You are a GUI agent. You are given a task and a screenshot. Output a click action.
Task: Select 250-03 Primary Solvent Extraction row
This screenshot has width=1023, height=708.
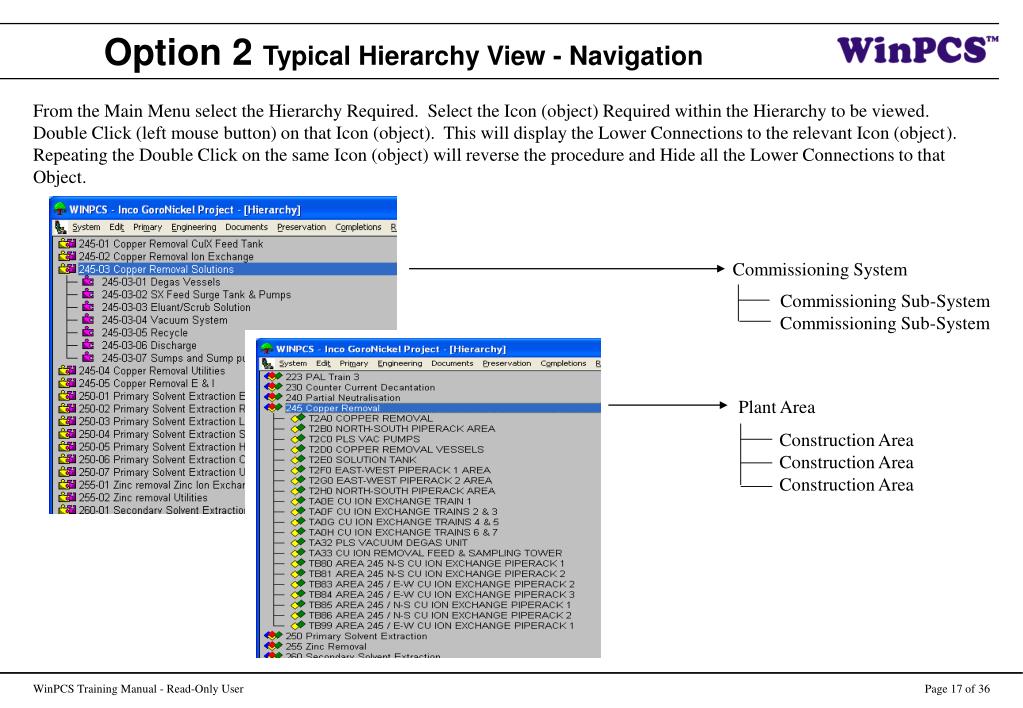click(162, 422)
